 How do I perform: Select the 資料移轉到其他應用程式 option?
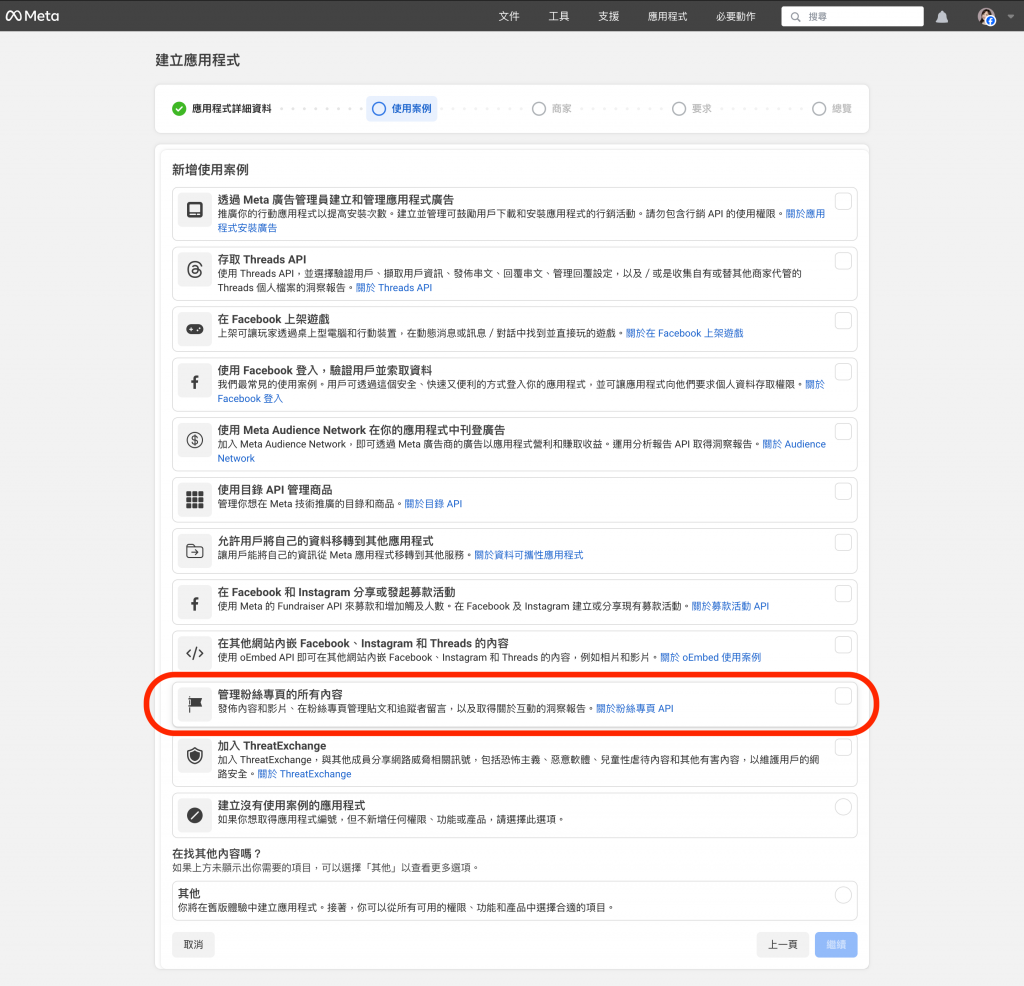tap(843, 543)
